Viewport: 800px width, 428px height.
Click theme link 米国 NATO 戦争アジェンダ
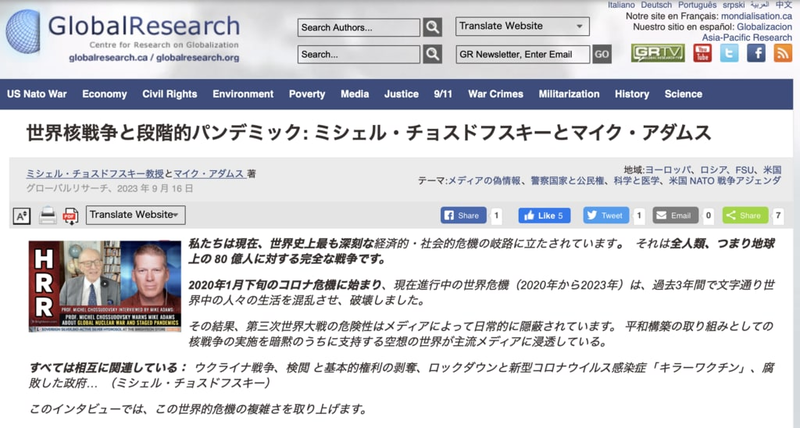(x=725, y=181)
